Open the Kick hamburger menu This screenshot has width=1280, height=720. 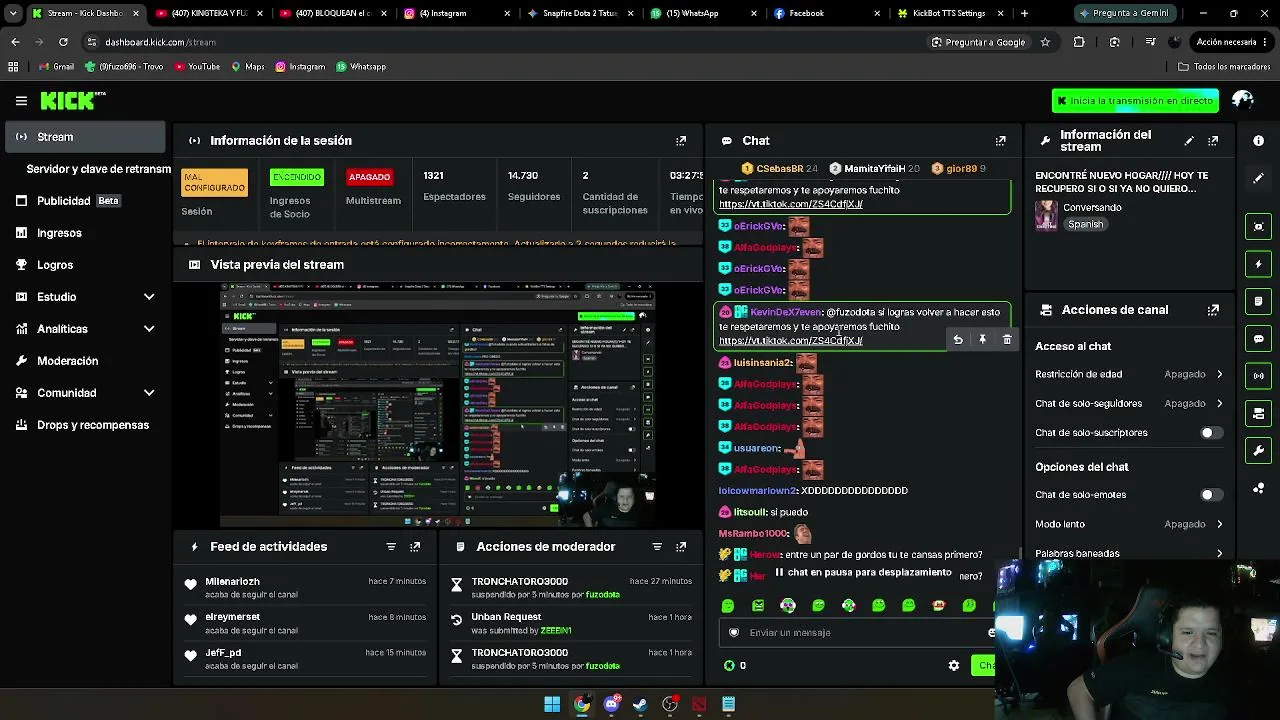[21, 100]
